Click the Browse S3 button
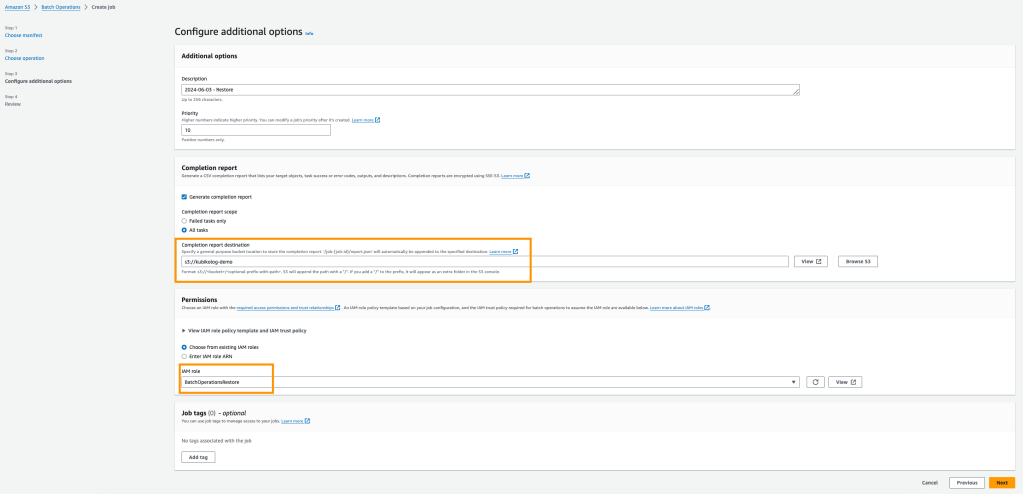Viewport: 1023px width, 494px height. tap(856, 261)
